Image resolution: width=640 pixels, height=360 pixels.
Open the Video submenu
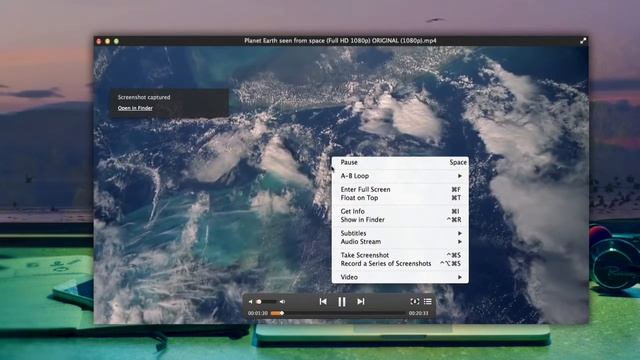coord(400,277)
